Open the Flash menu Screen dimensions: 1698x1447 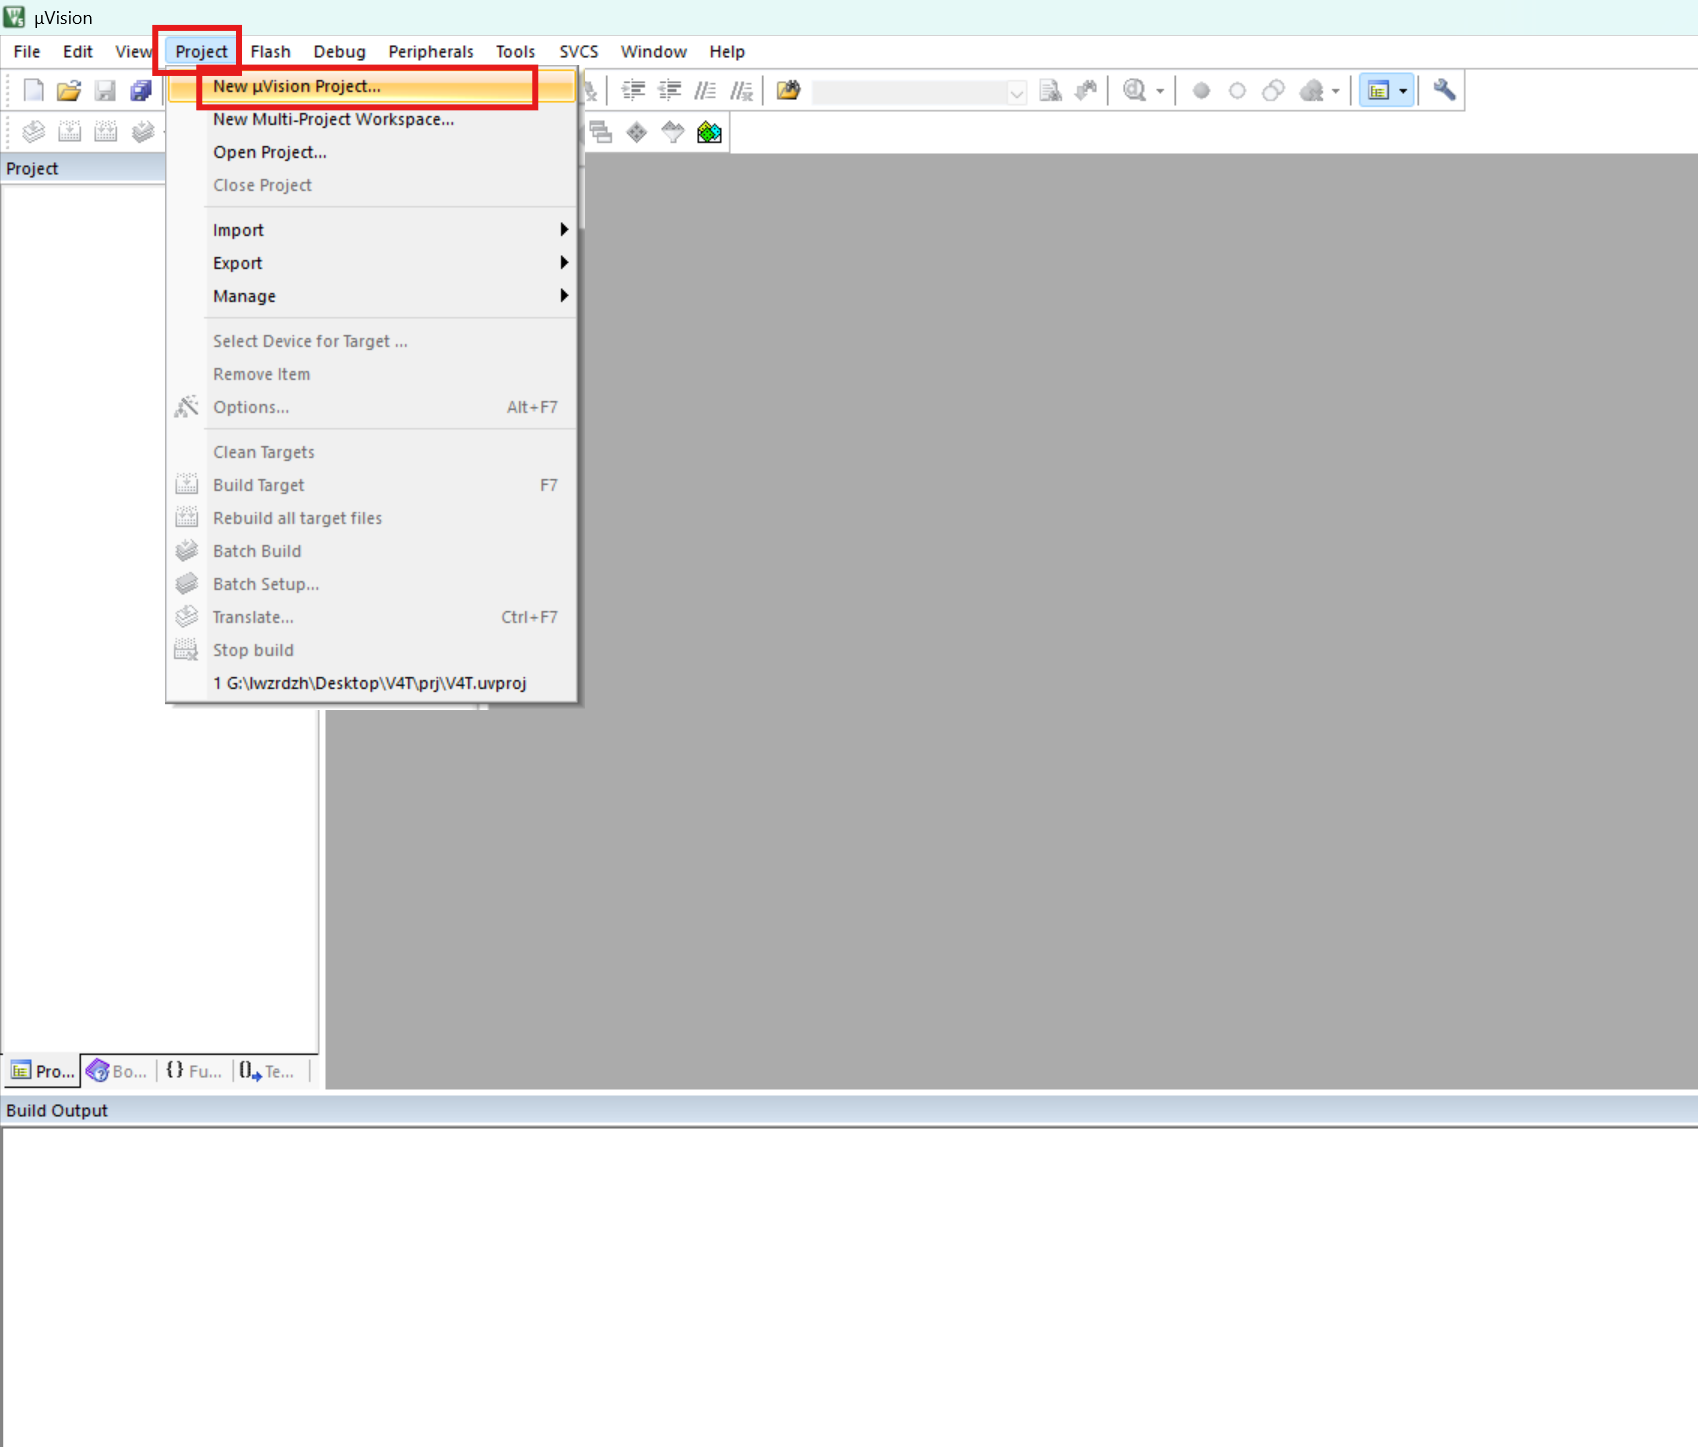271,52
